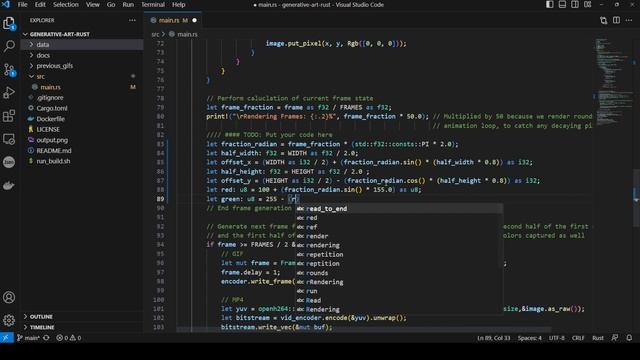This screenshot has width=640, height=360.
Task: Open the Run and Debug view
Action: [x=9, y=93]
